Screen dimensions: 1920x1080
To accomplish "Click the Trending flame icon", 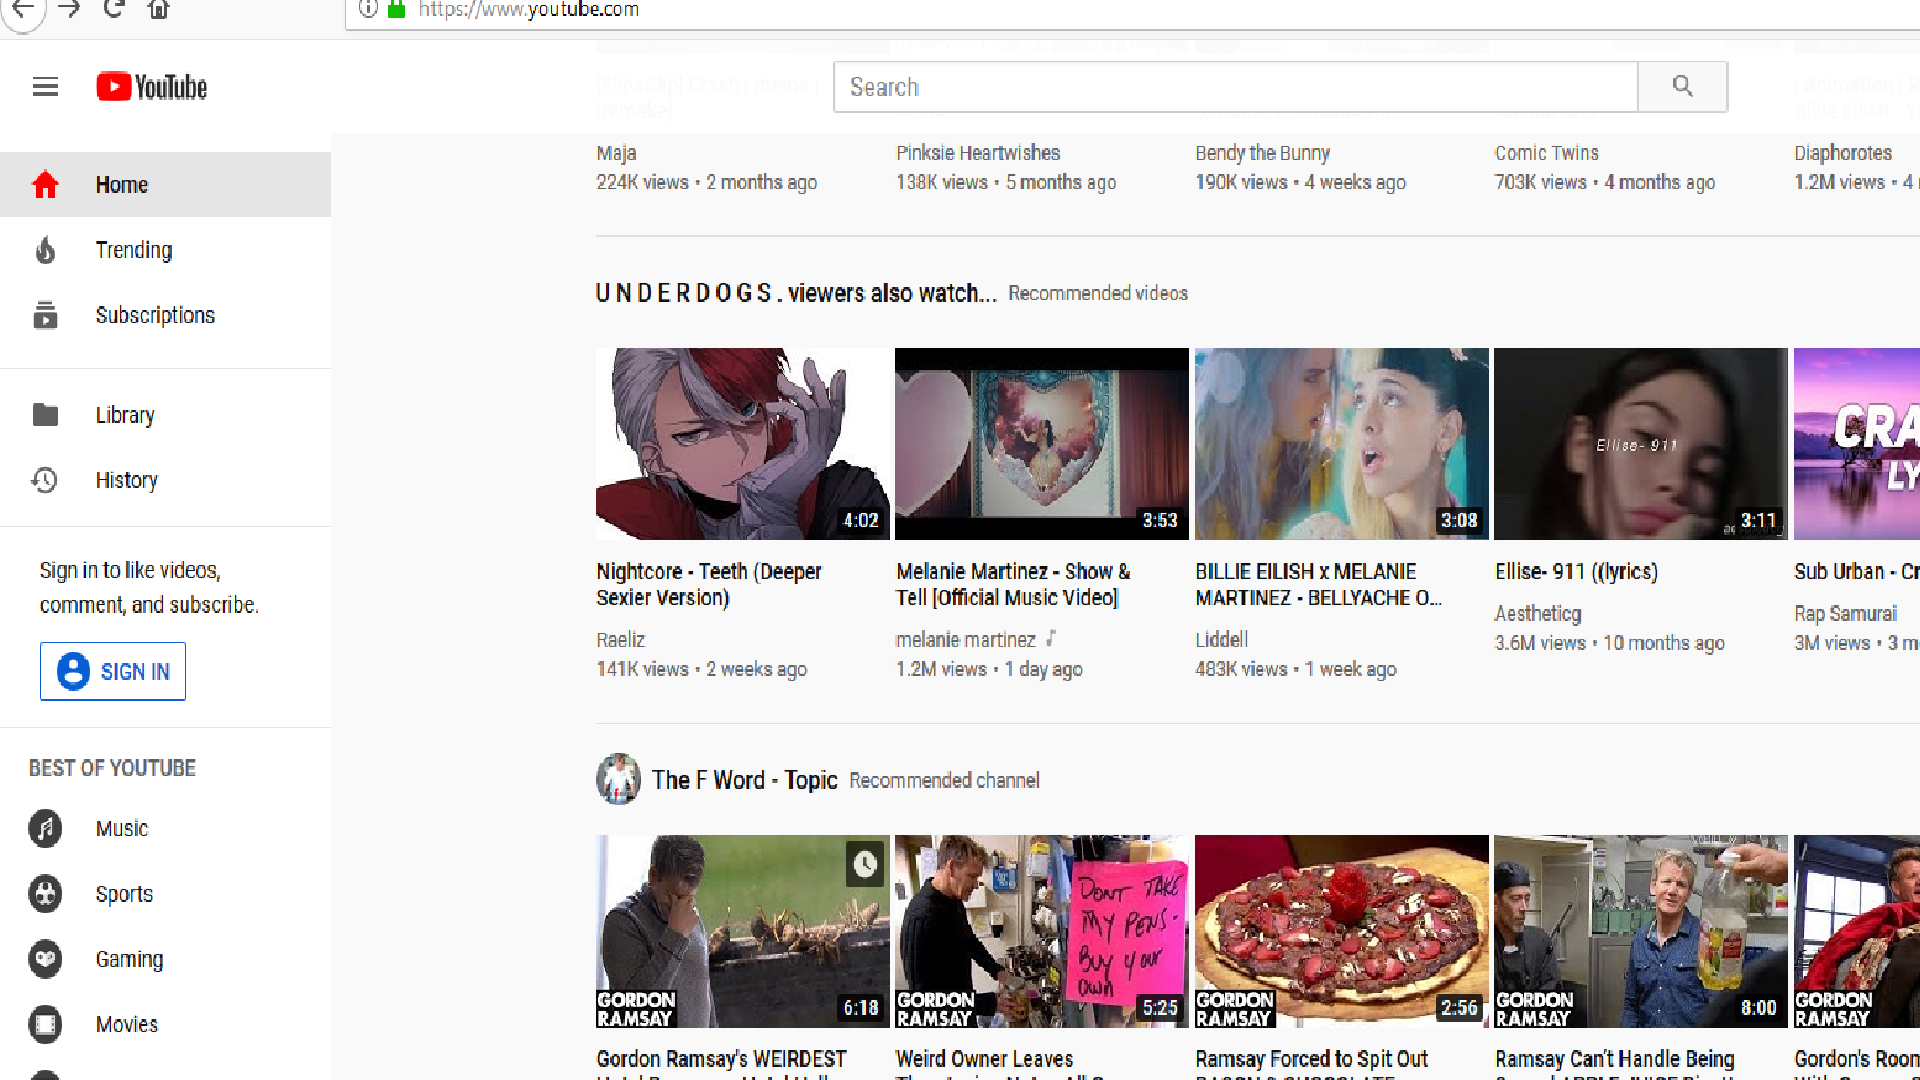I will (45, 250).
